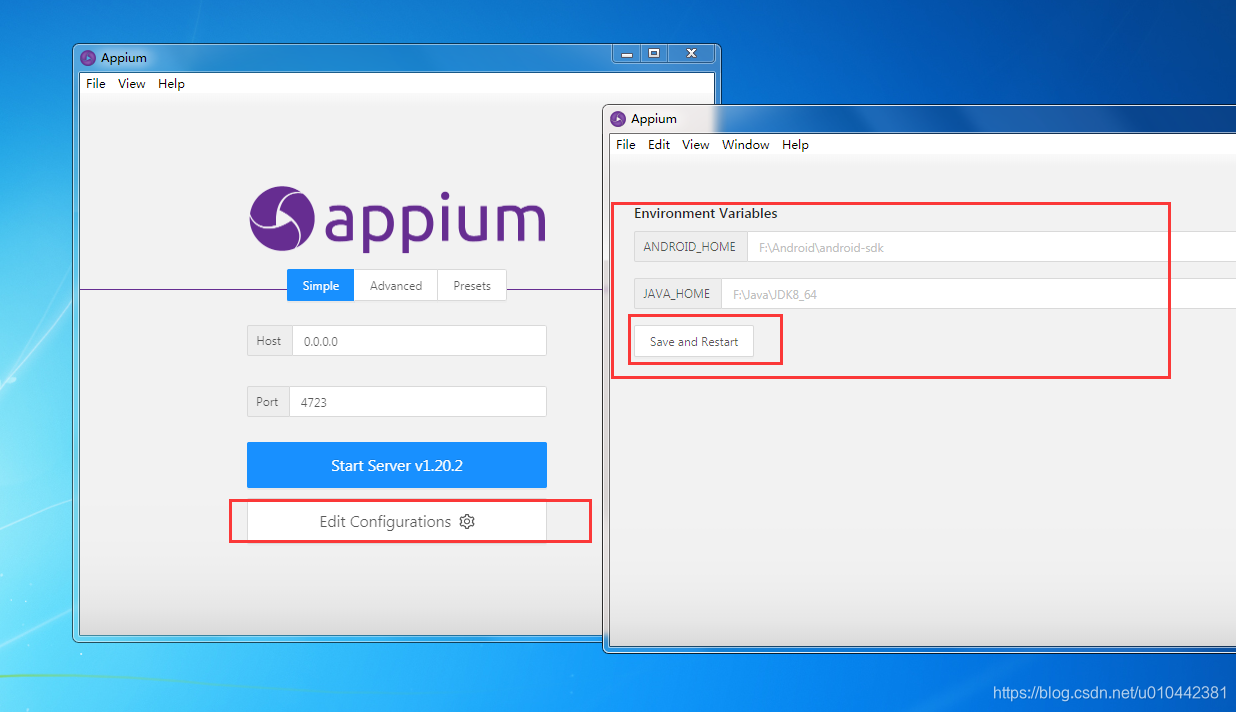Click the ANDROID_HOME label
The image size is (1236, 712).
690,246
